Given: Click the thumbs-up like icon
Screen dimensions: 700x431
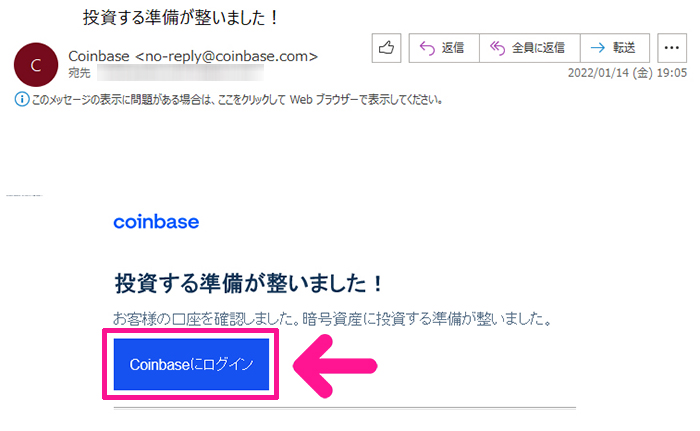Looking at the screenshot, I should pyautogui.click(x=386, y=48).
